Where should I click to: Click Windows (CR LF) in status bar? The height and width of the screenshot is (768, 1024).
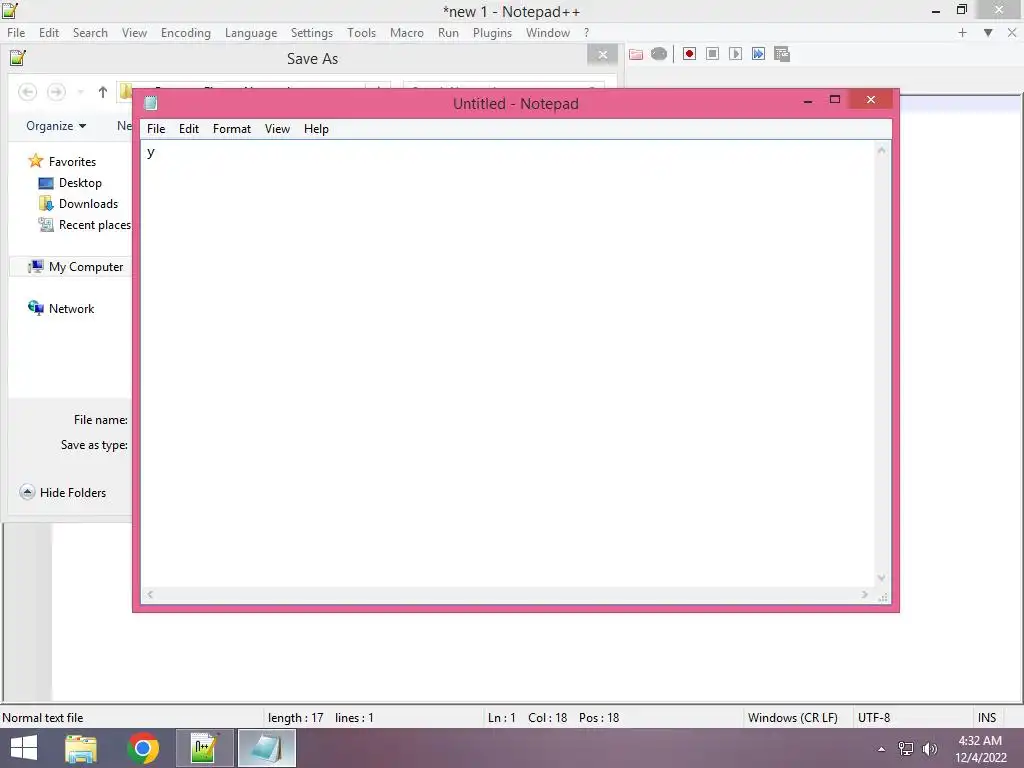792,718
